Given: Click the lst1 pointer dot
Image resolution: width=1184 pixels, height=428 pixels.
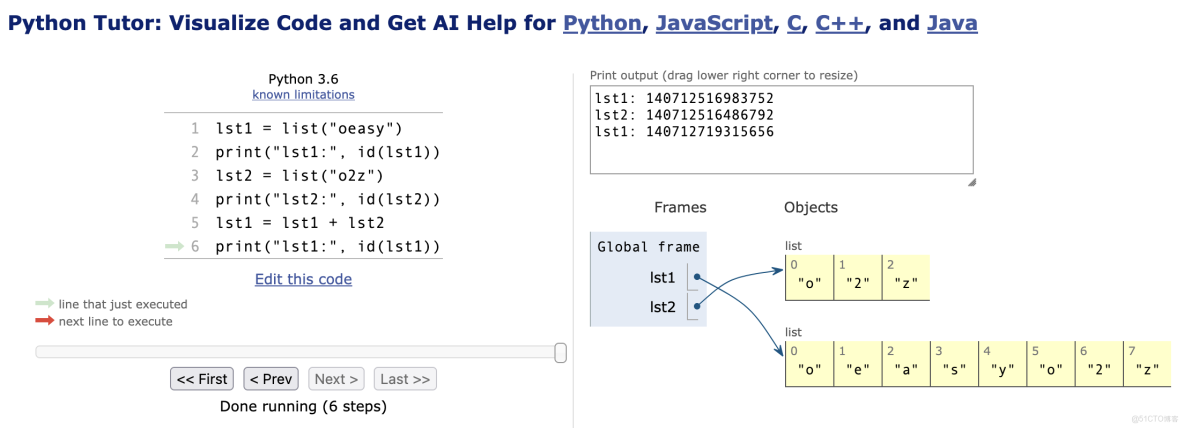Looking at the screenshot, I should coord(696,277).
